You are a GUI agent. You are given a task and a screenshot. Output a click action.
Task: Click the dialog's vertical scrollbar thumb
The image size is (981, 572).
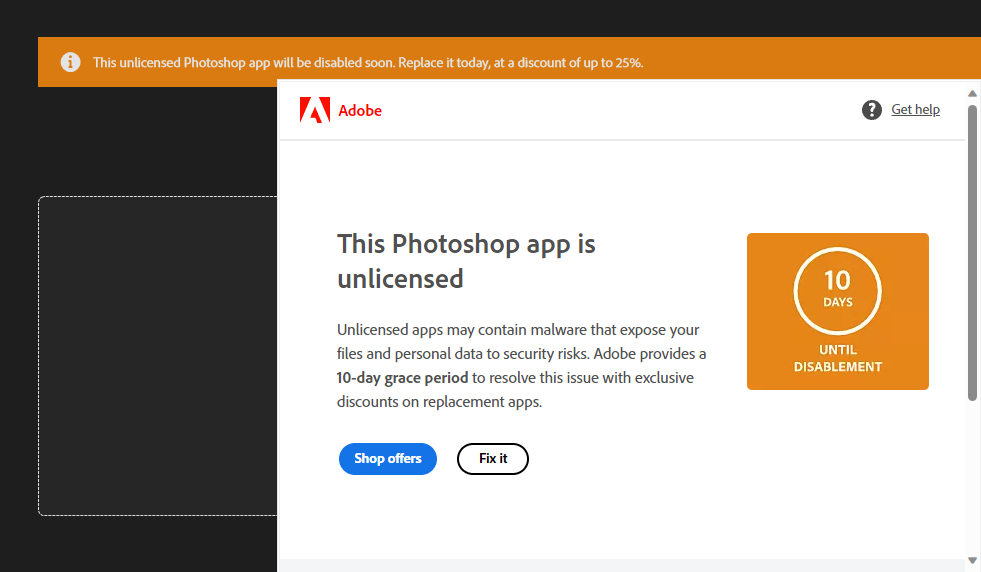[972, 250]
